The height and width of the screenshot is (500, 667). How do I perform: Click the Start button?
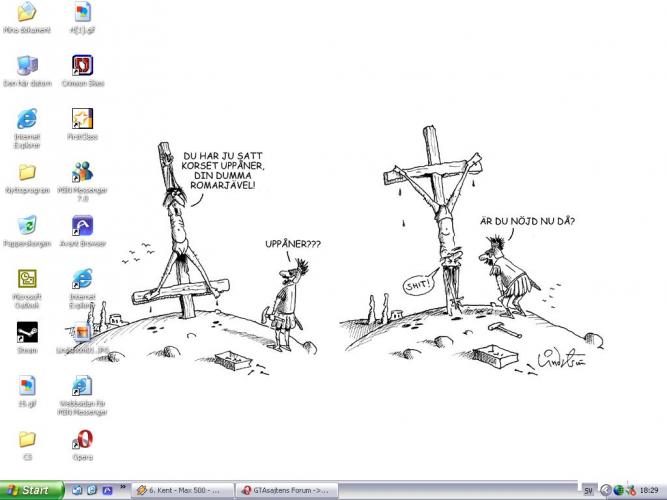(x=30, y=490)
